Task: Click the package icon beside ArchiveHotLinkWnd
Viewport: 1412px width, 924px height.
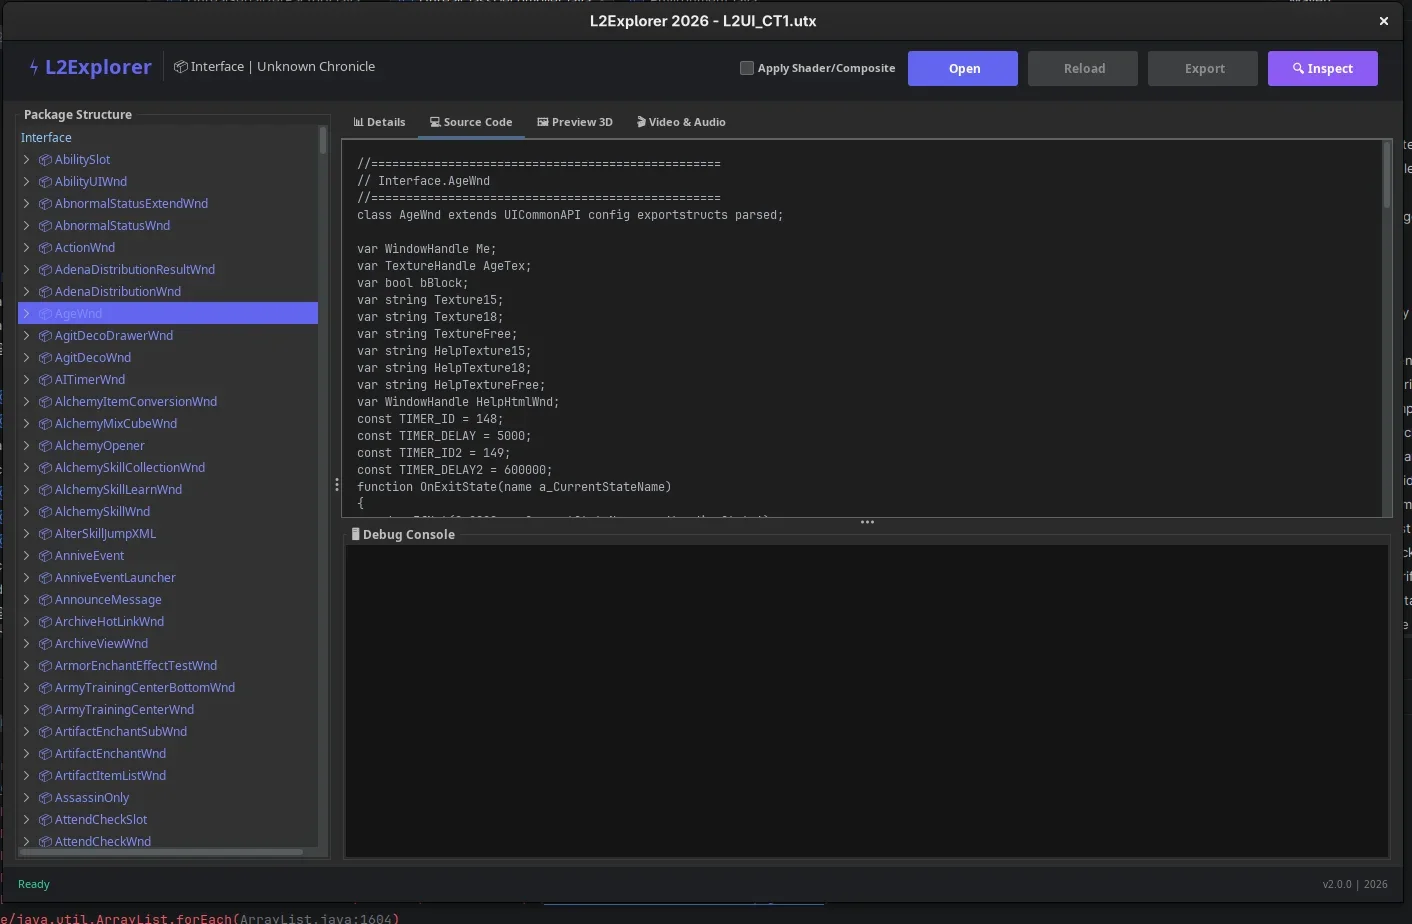Action: coord(45,622)
